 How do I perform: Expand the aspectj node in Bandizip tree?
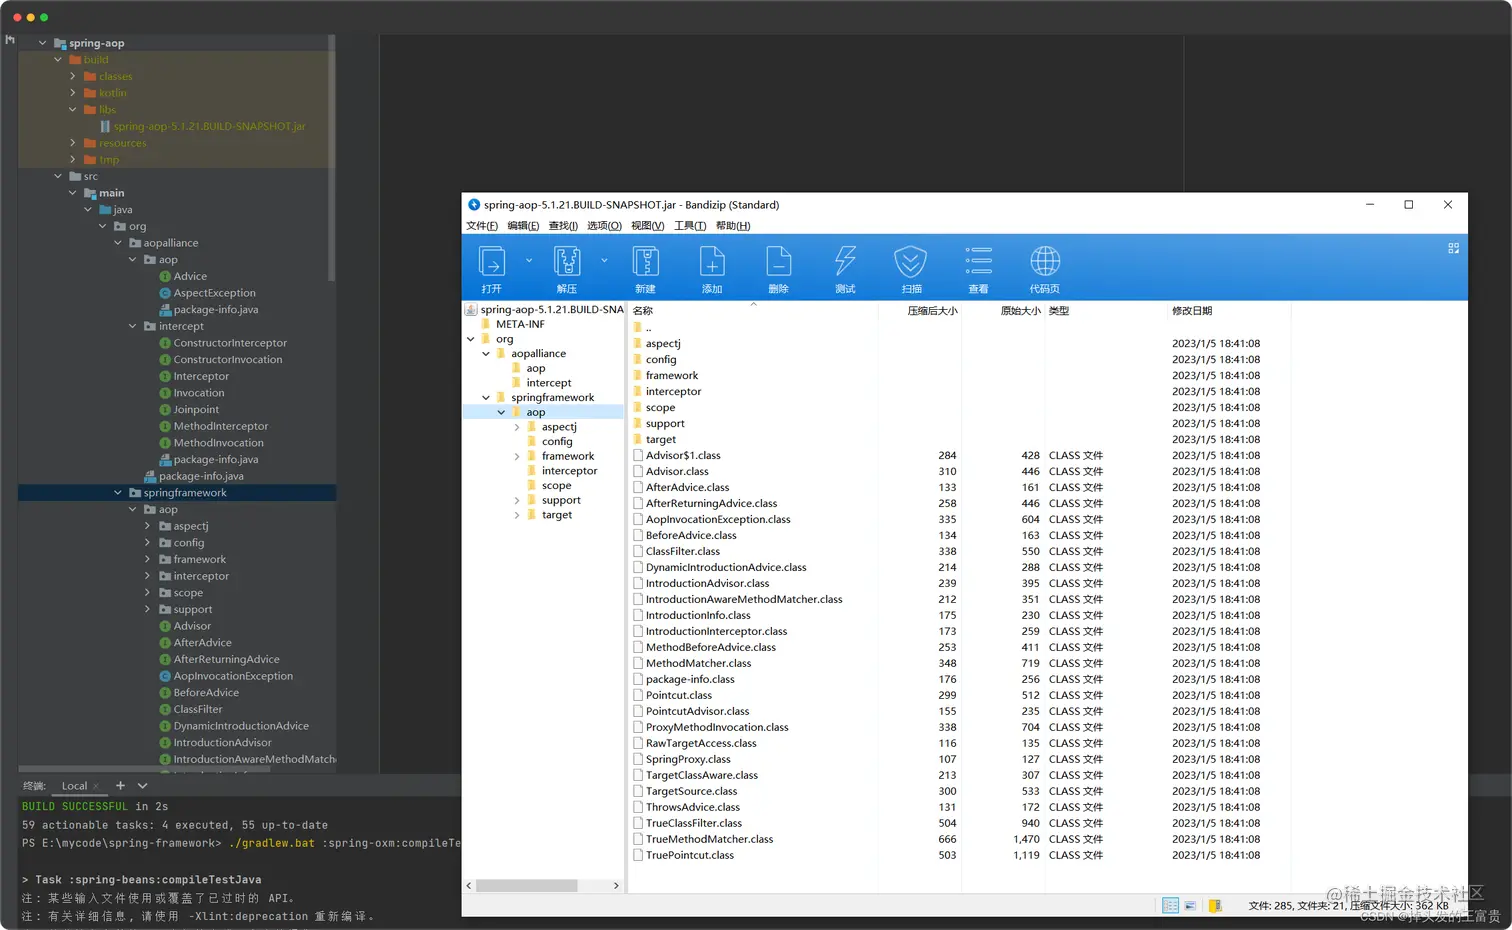pos(517,427)
